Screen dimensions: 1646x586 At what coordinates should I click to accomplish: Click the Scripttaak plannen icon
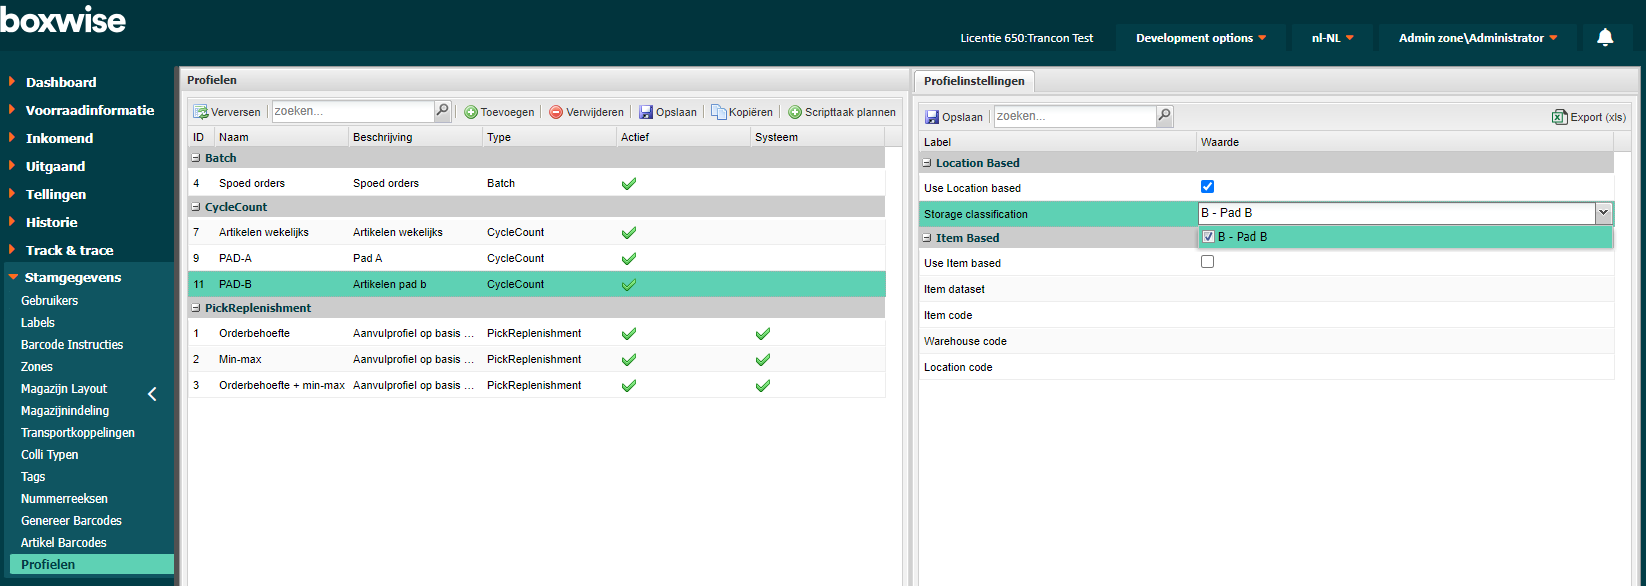tap(795, 112)
